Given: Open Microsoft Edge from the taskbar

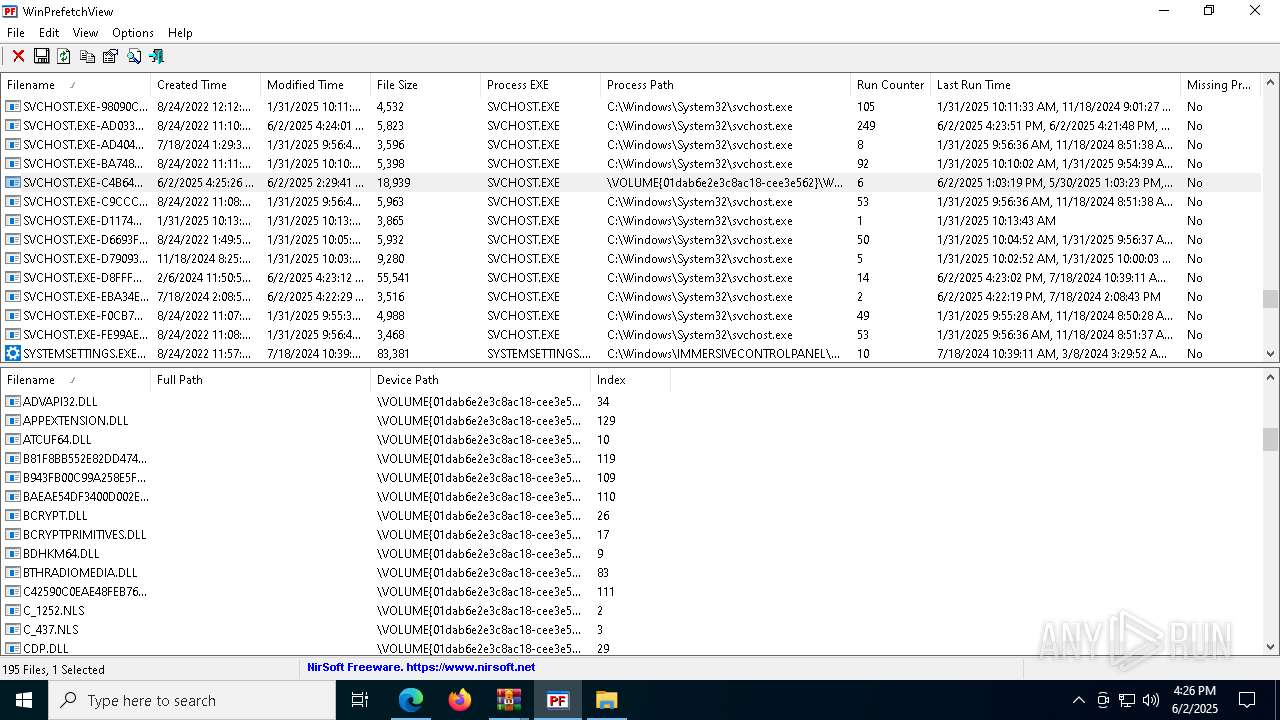Looking at the screenshot, I should pos(411,700).
